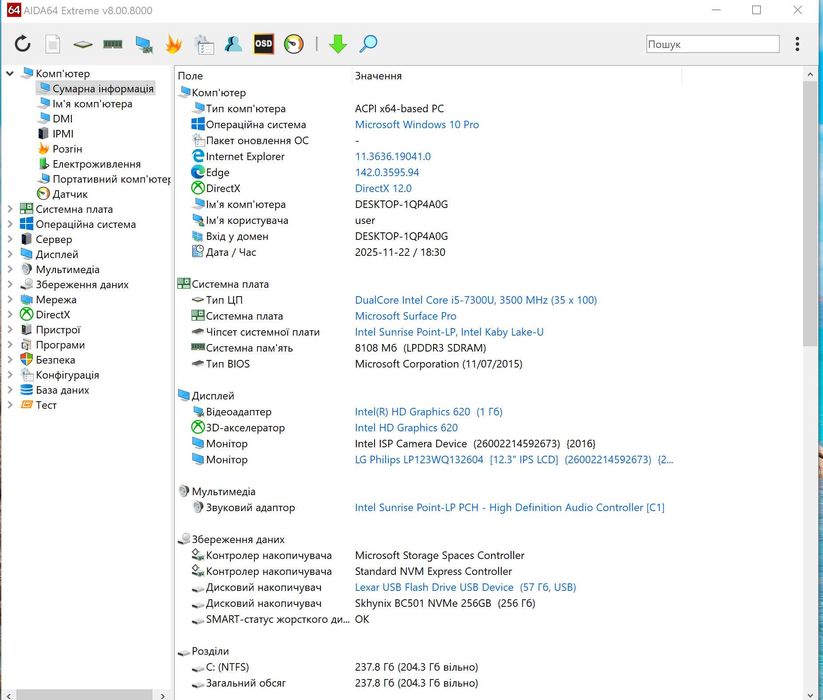Select IPMI tree item

click(x=63, y=134)
